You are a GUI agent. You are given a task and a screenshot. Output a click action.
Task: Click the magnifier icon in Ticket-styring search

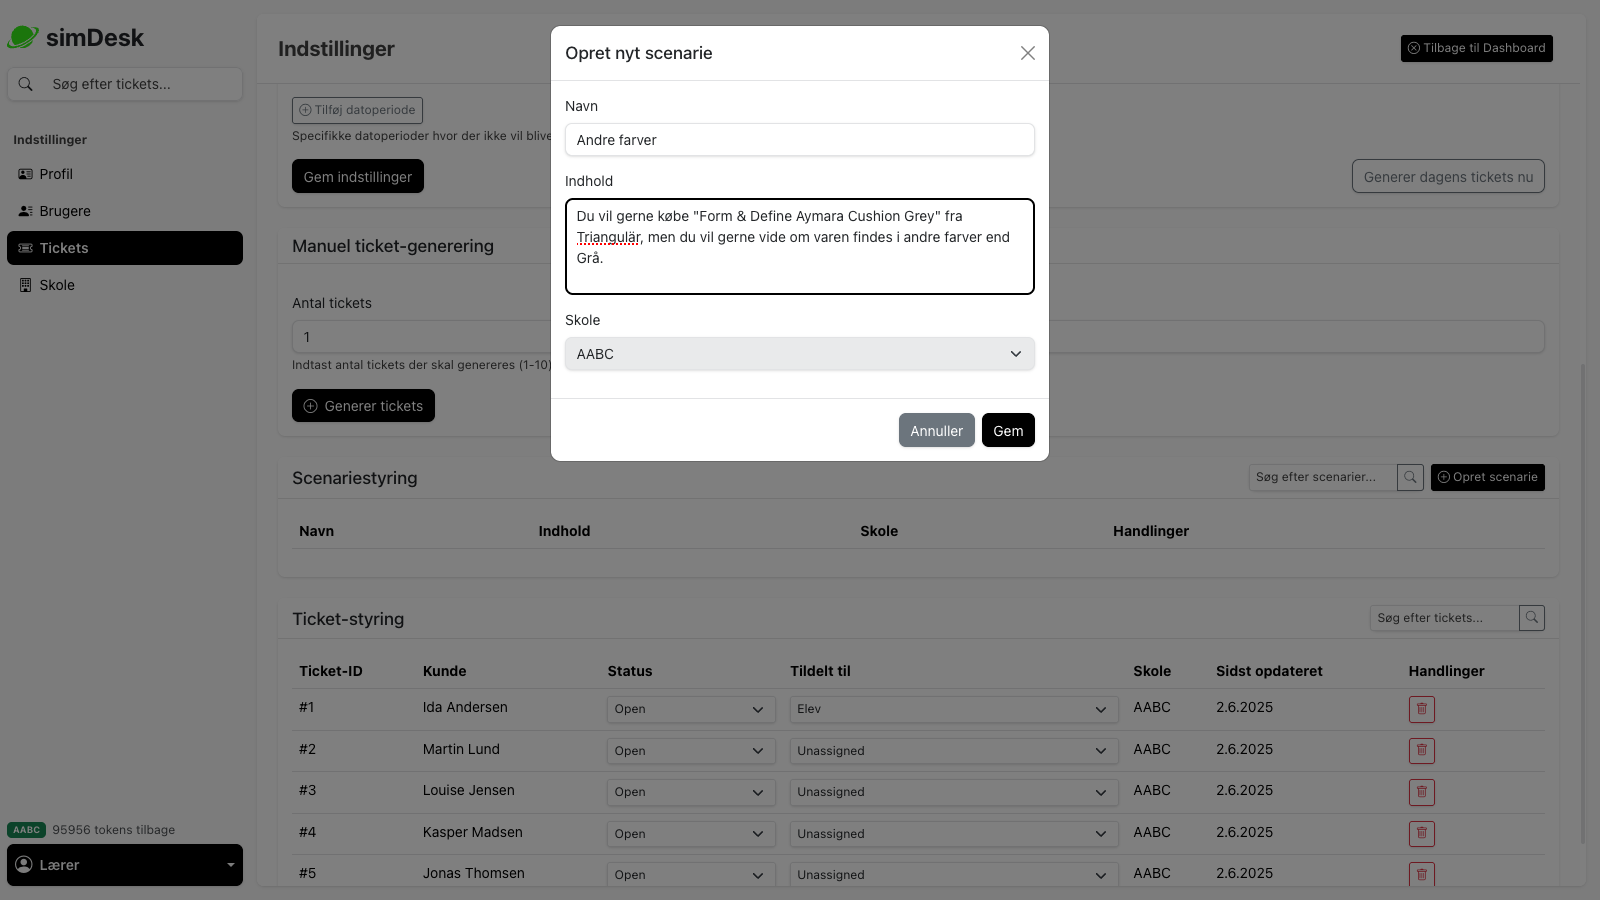coord(1531,618)
